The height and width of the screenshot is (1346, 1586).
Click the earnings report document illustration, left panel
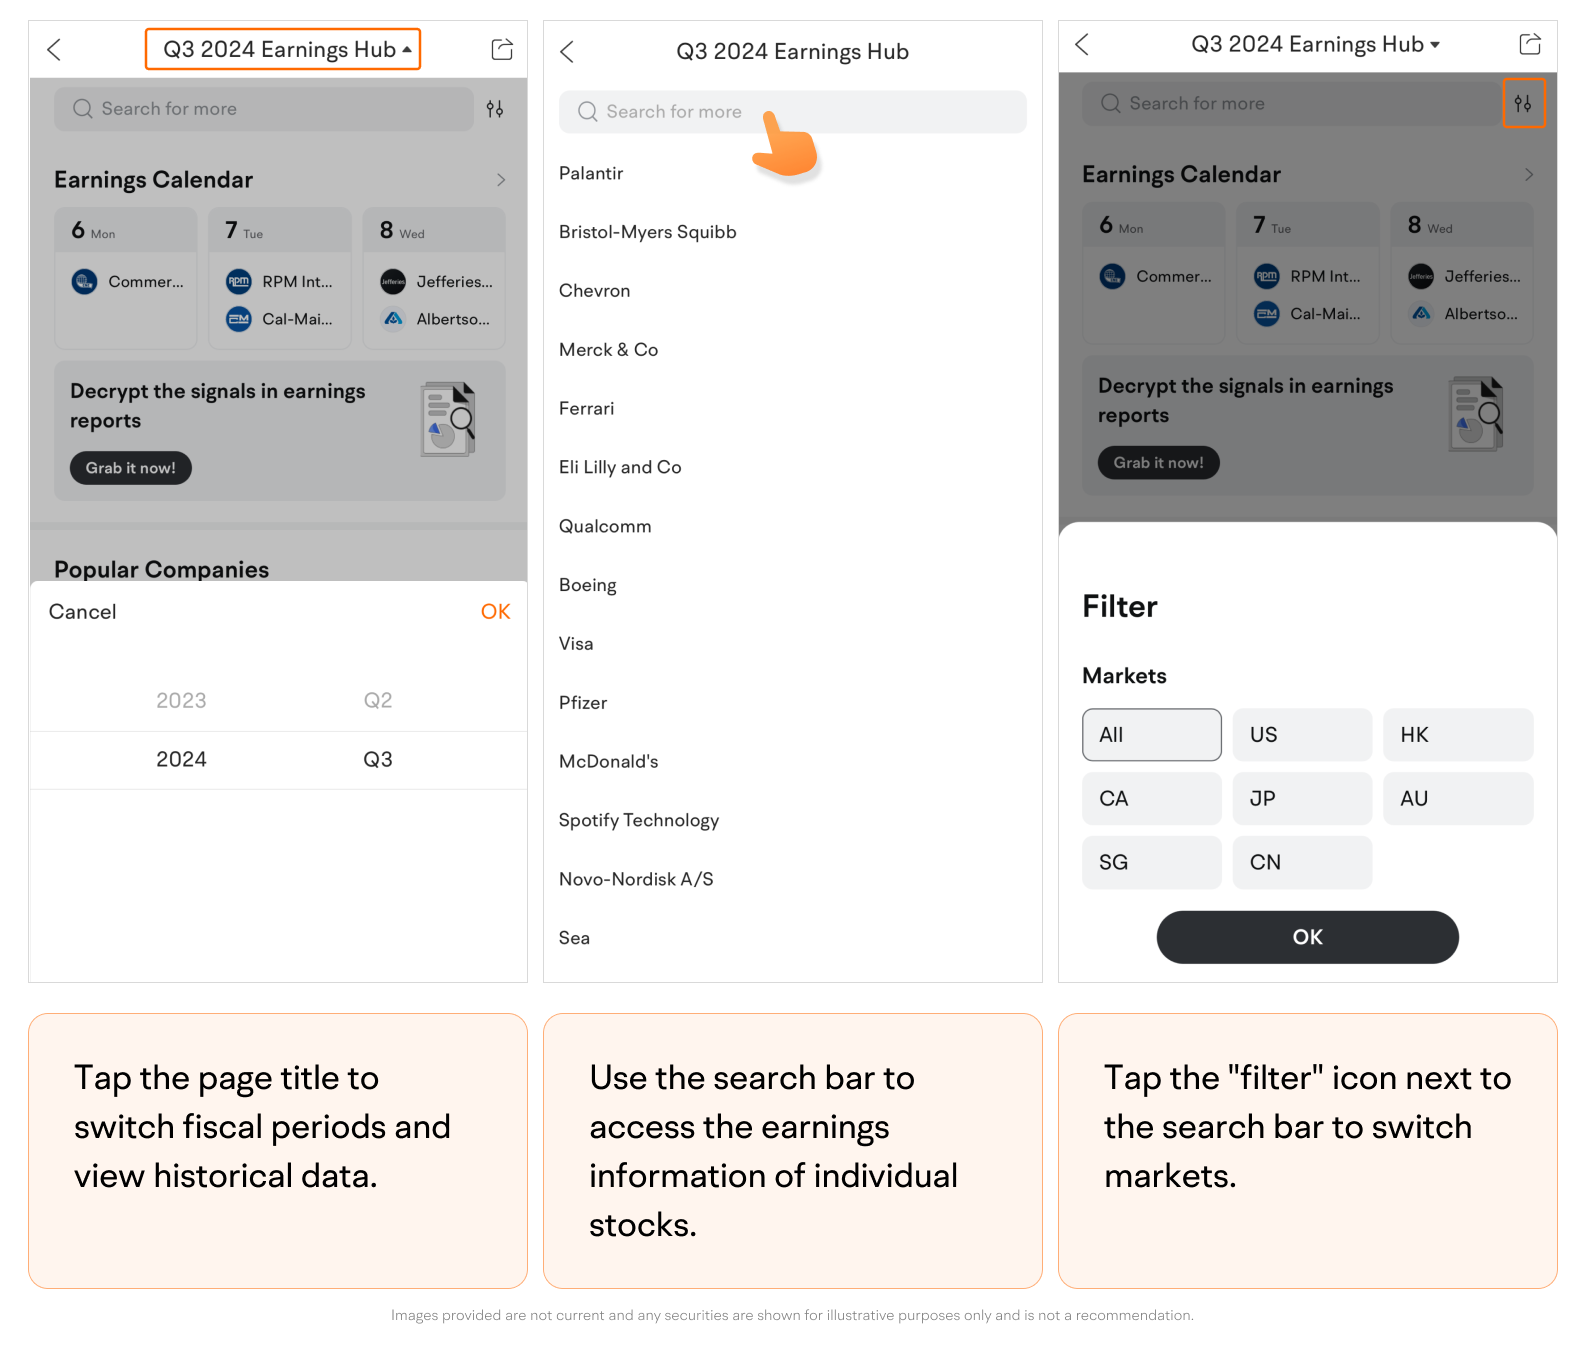tap(448, 419)
